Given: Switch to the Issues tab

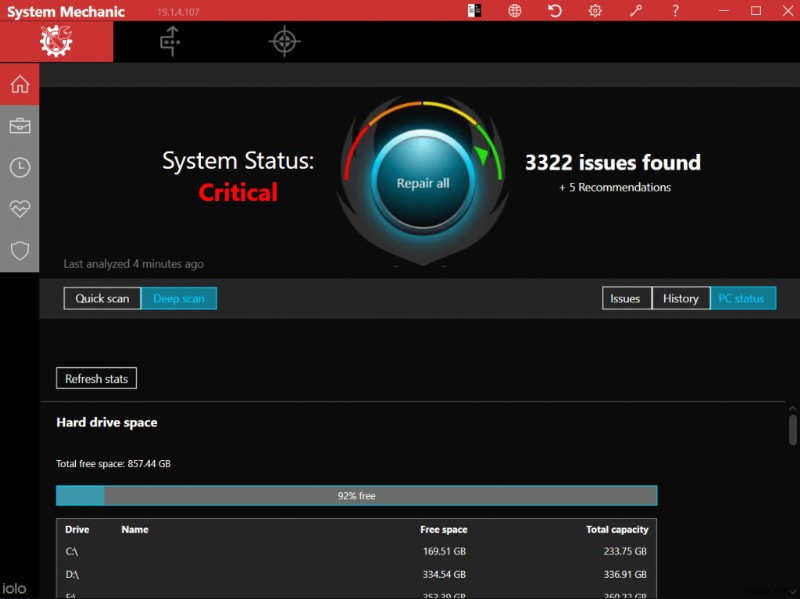Looking at the screenshot, I should (x=625, y=298).
